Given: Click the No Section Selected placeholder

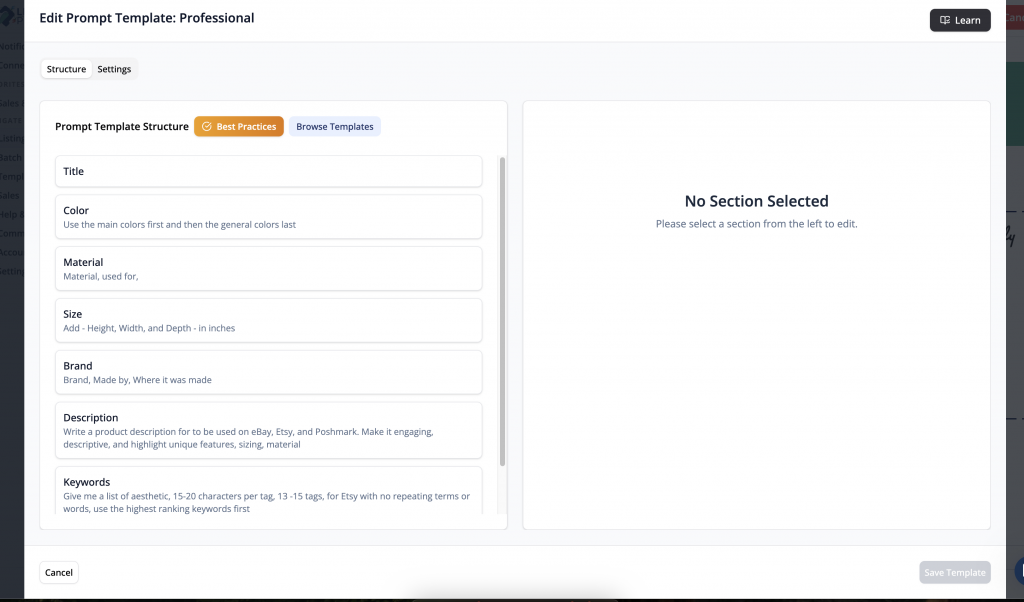Looking at the screenshot, I should pyautogui.click(x=756, y=201).
